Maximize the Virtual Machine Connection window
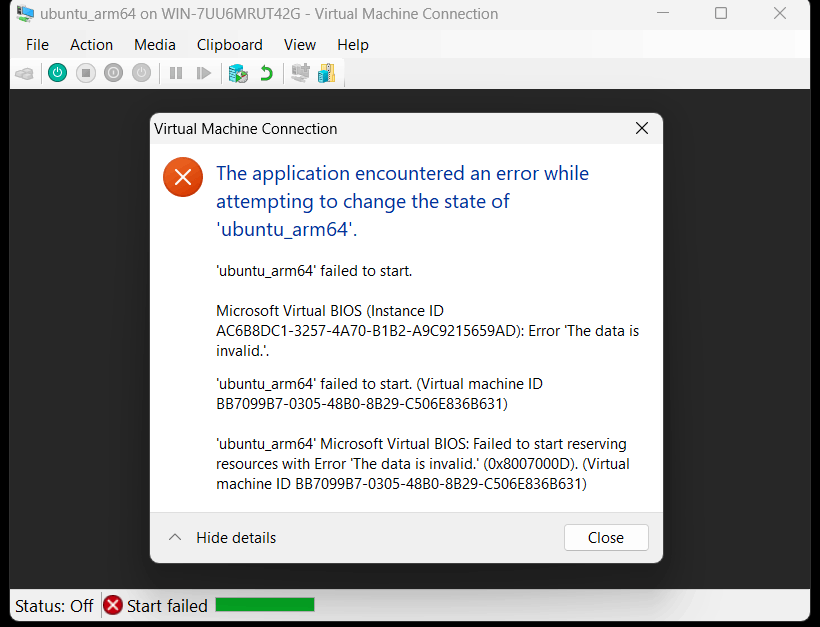Screen dimensions: 820x627 click(x=721, y=14)
